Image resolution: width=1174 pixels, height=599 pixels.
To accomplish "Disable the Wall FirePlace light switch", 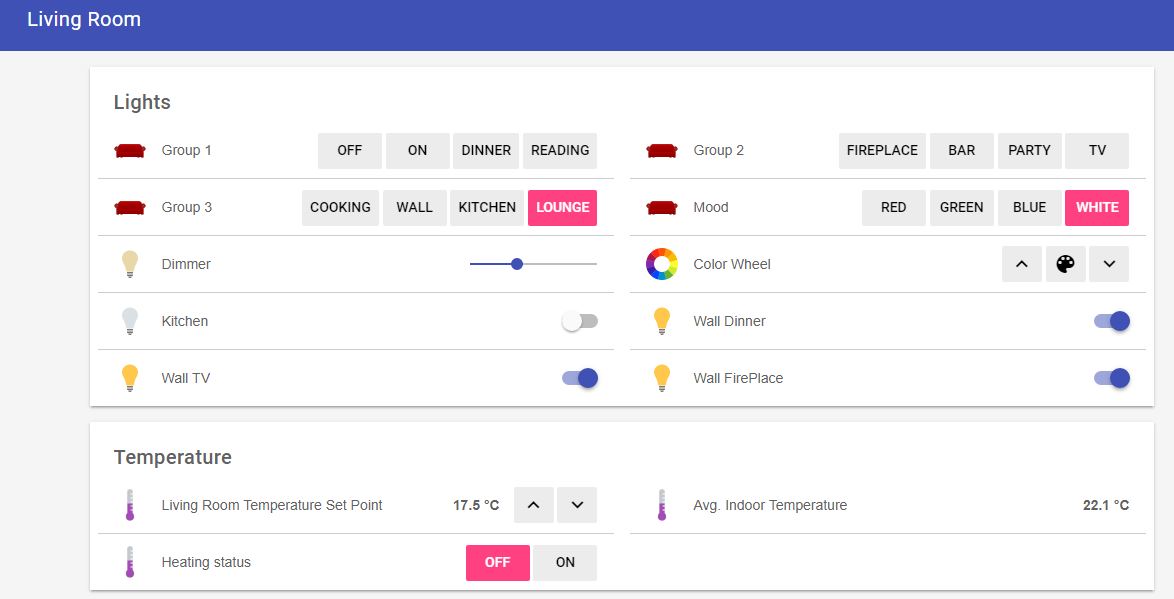I will 1111,378.
